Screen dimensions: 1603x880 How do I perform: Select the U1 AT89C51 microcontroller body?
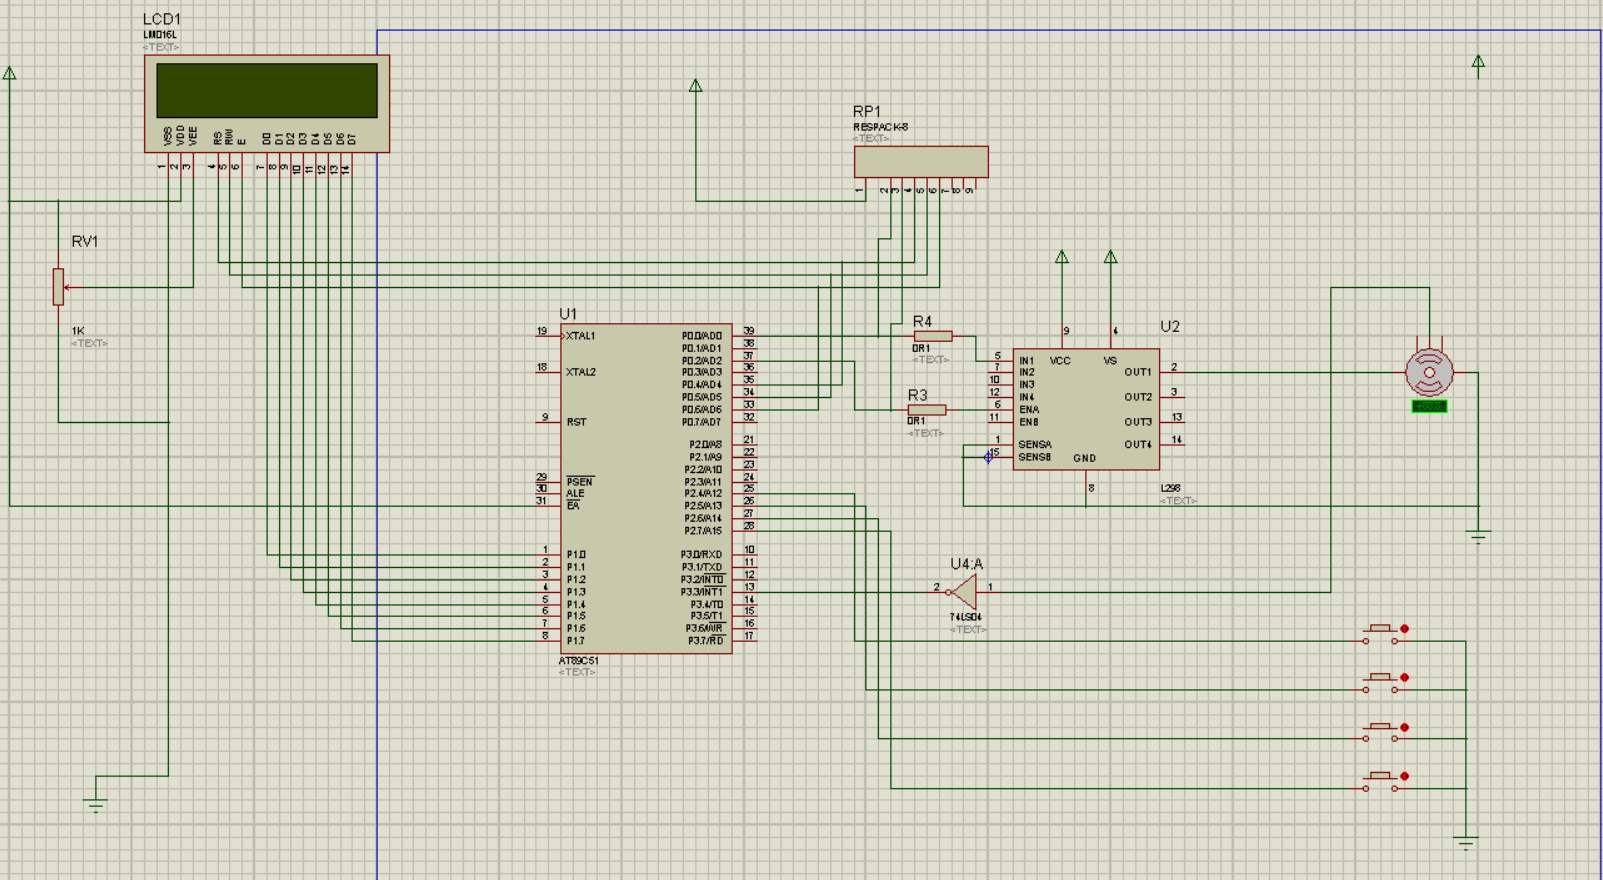point(646,488)
